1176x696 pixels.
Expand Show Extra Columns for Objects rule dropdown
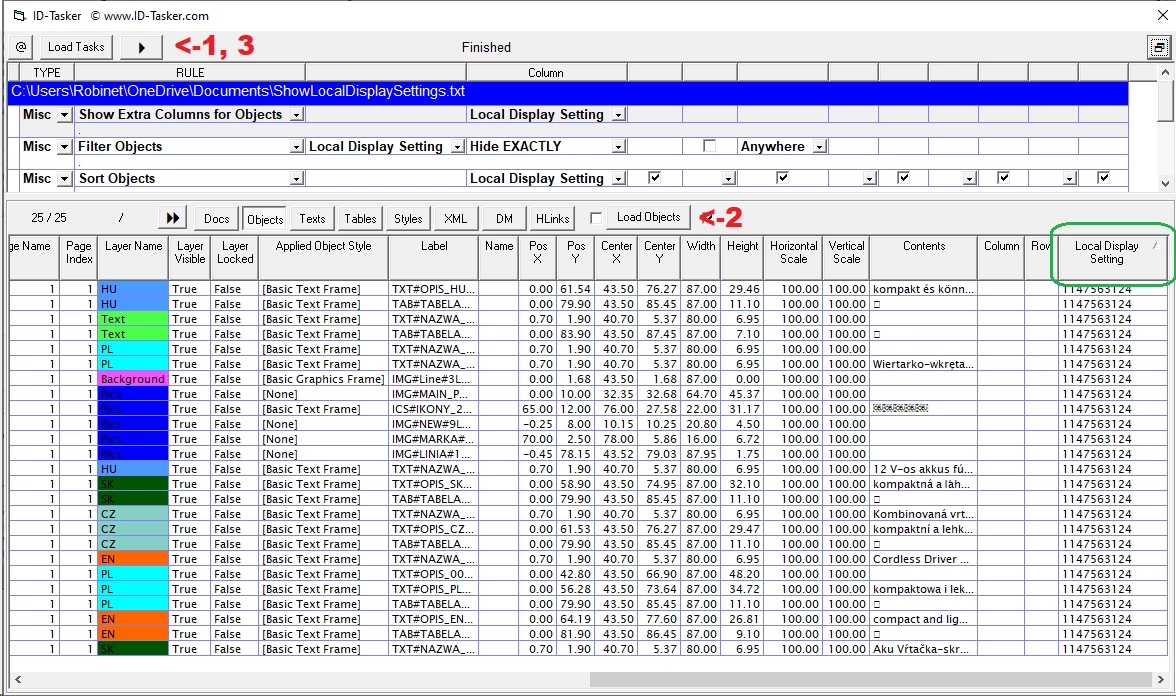[297, 115]
